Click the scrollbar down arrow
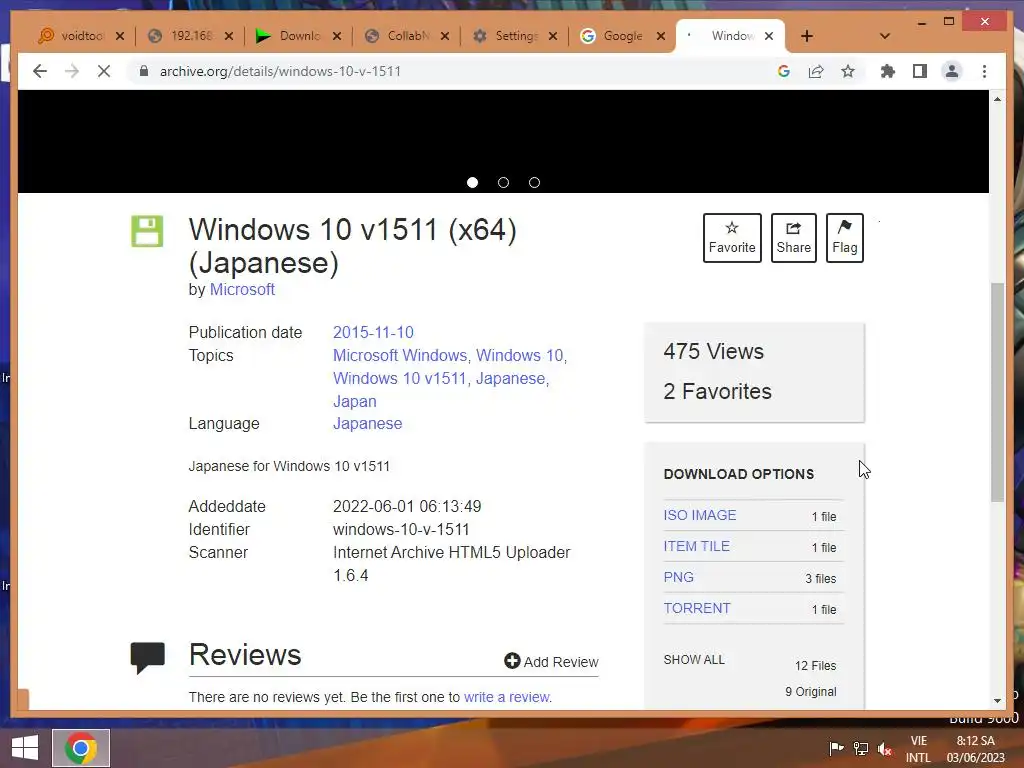Image resolution: width=1024 pixels, height=768 pixels. [997, 700]
